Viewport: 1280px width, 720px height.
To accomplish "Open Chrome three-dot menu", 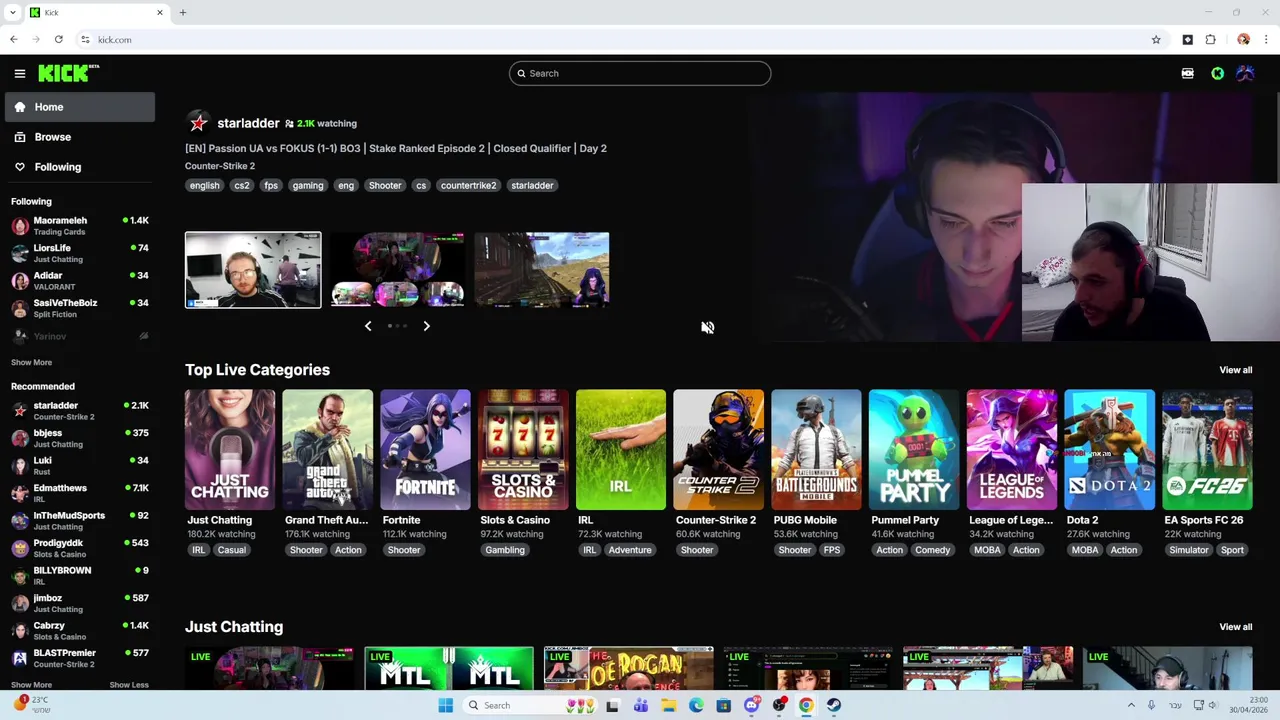I will (1266, 40).
